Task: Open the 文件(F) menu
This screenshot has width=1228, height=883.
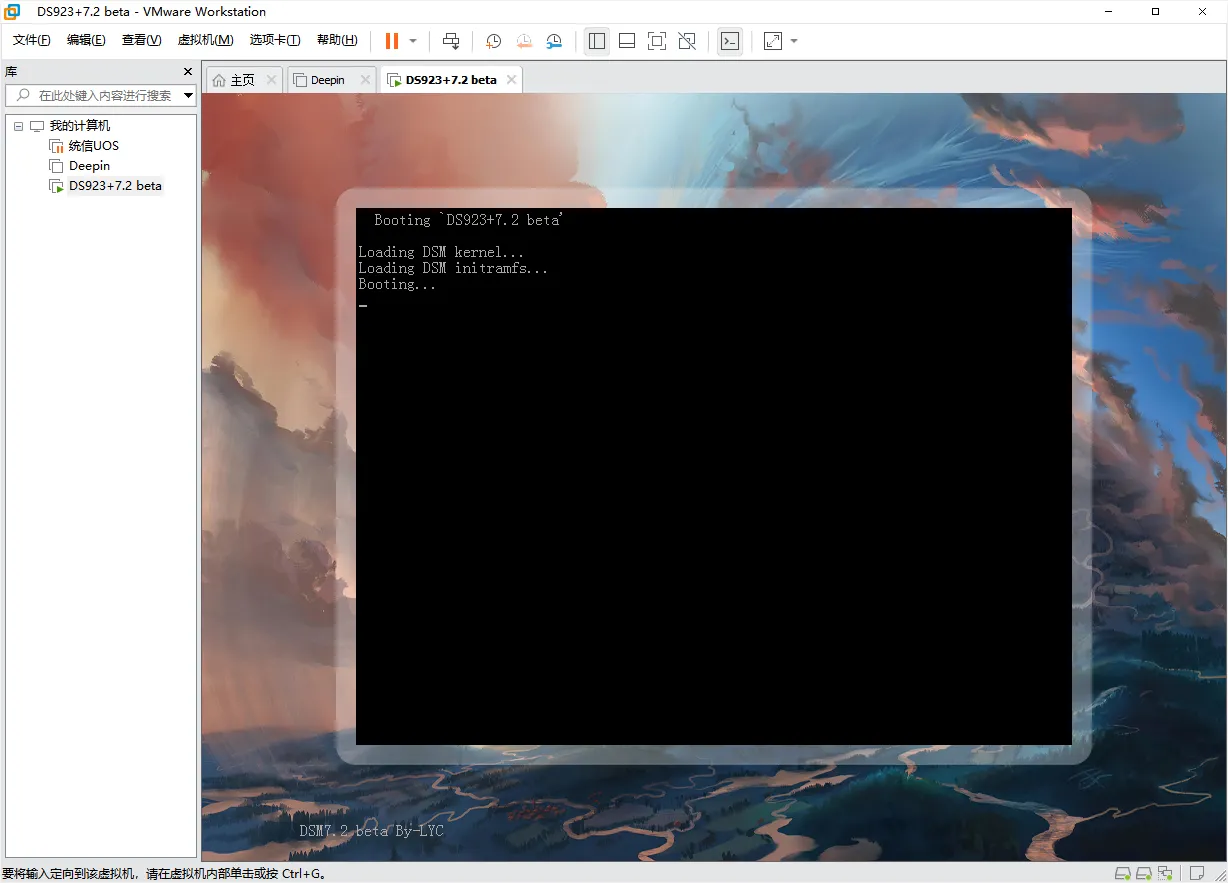Action: point(32,40)
